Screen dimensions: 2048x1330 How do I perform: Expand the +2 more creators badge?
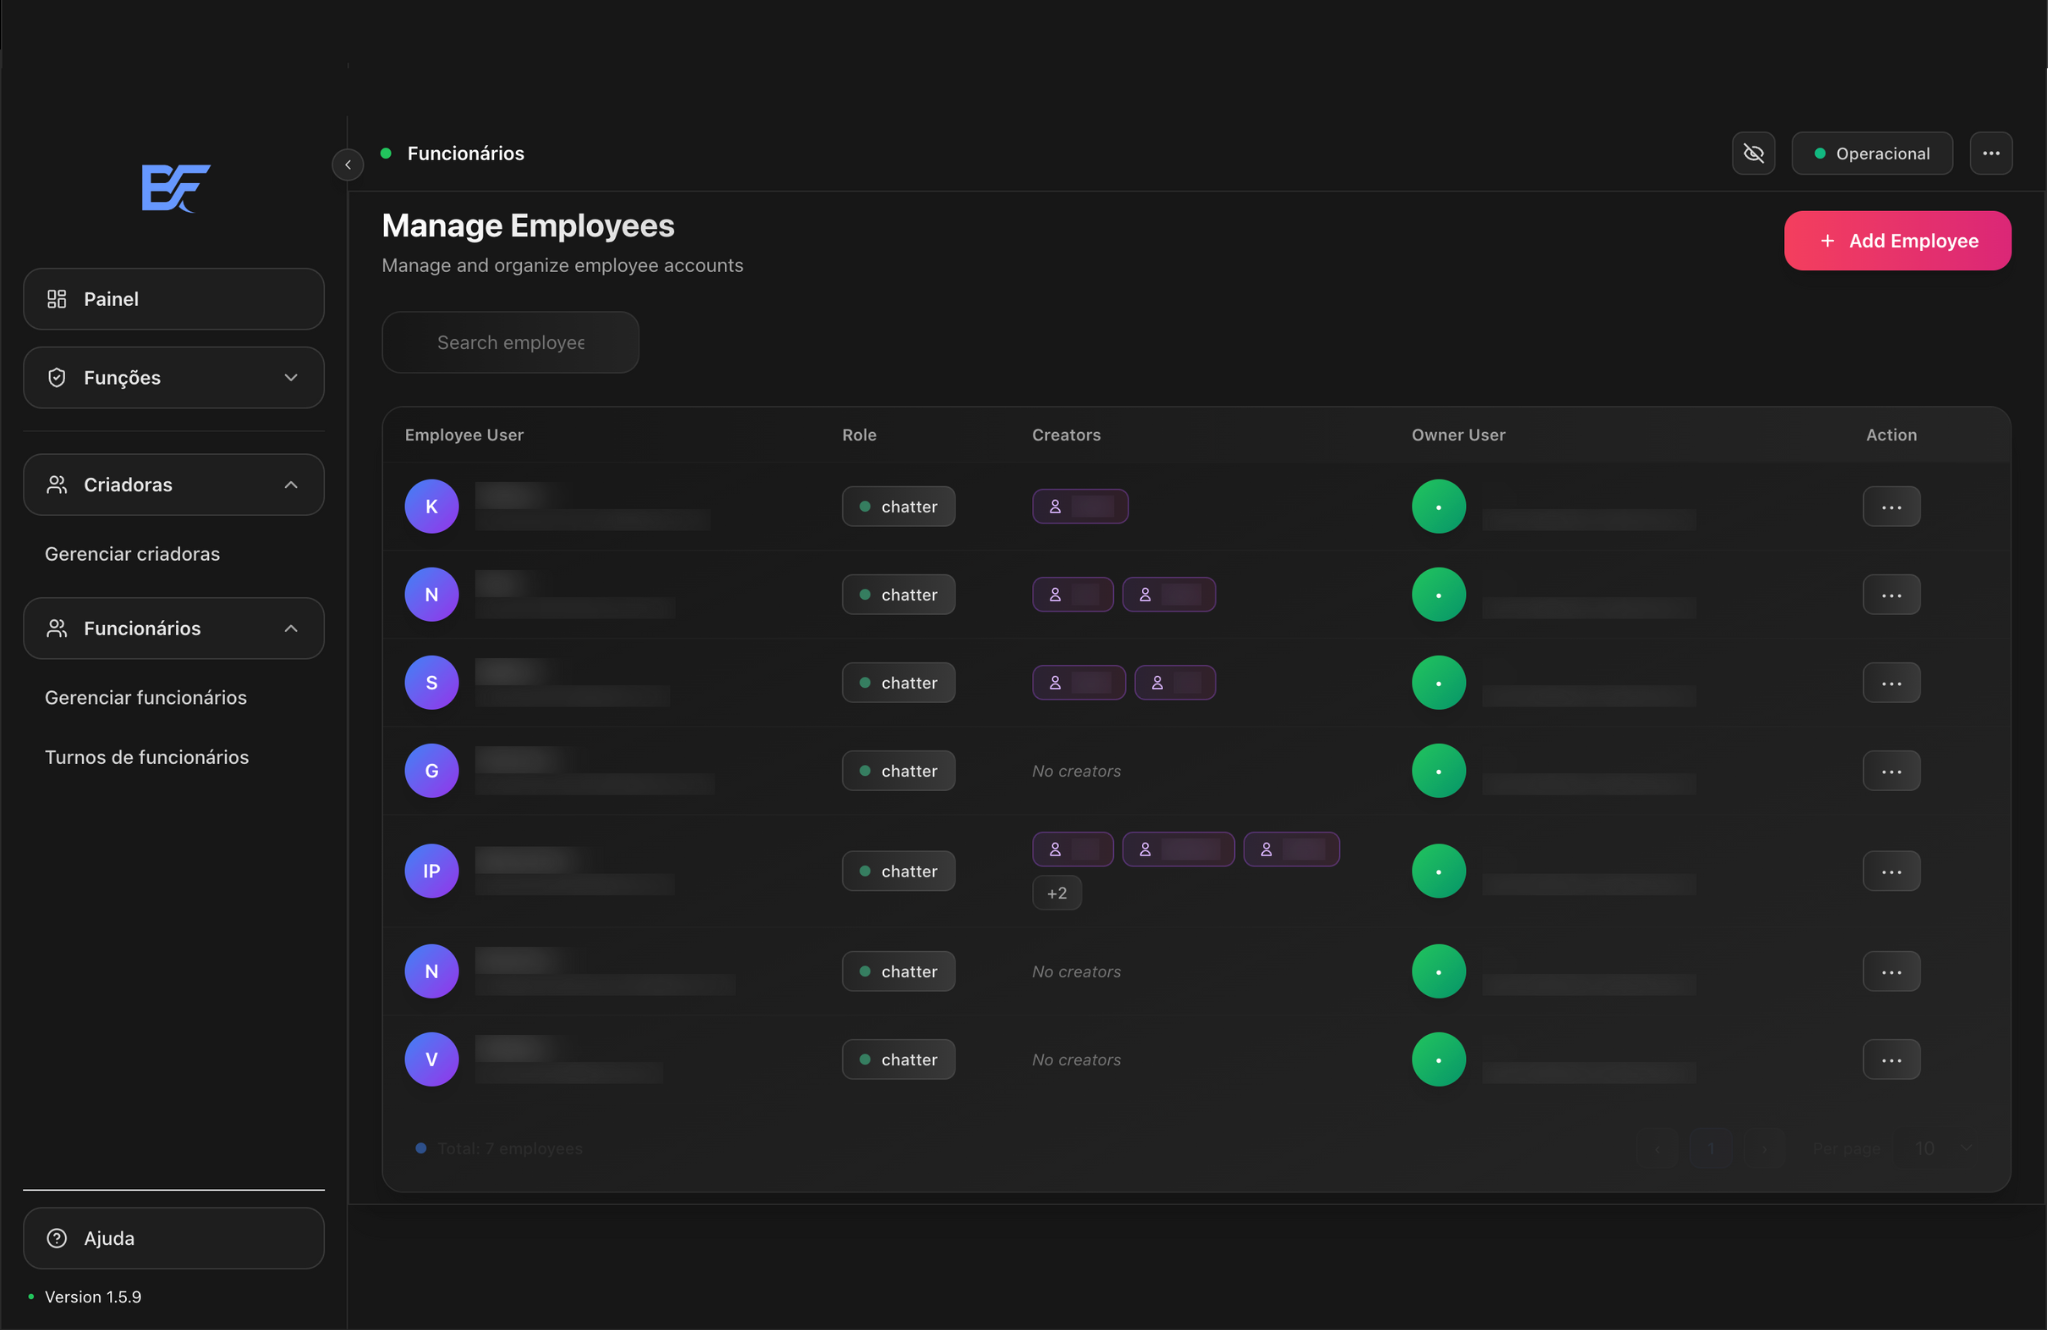pos(1056,893)
